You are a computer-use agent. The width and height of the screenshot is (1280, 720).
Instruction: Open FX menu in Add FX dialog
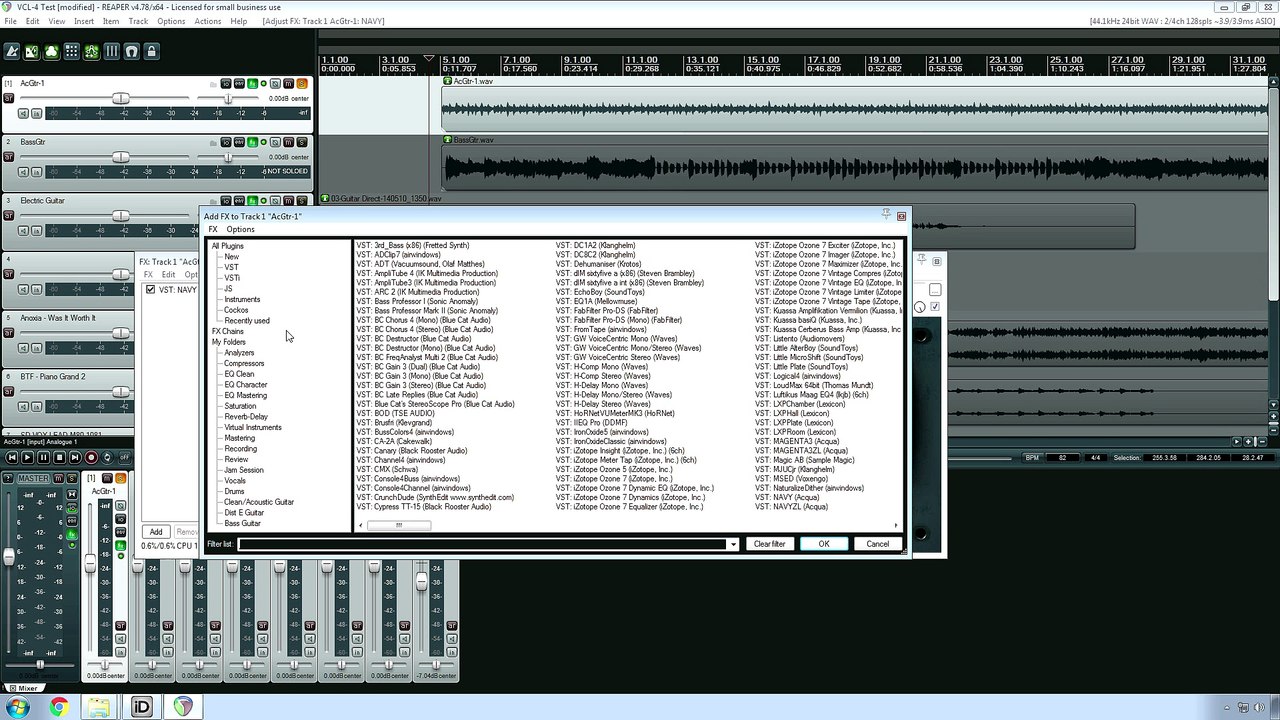tap(213, 230)
